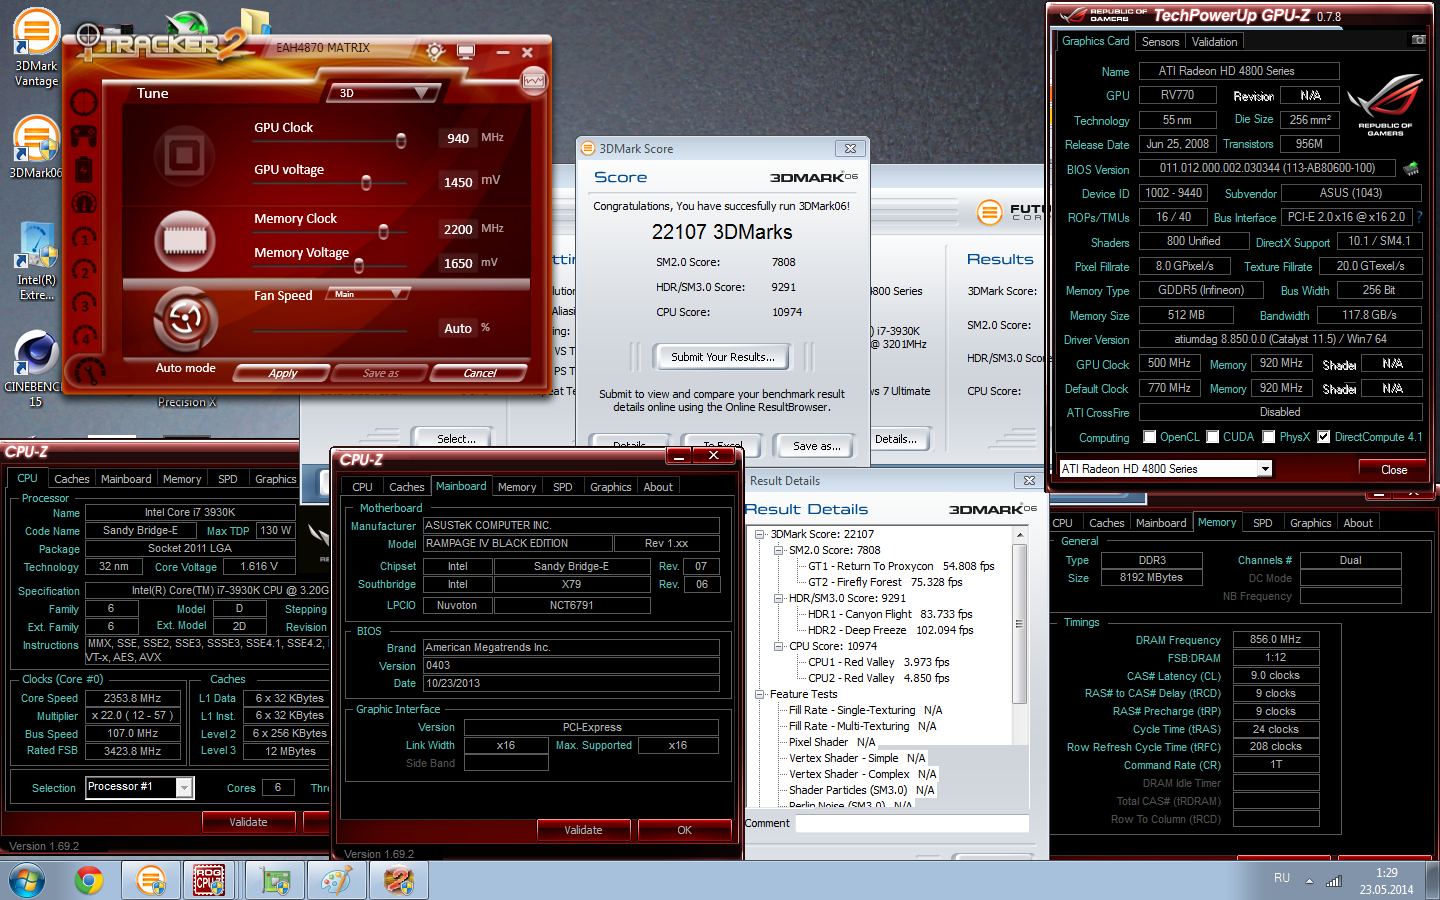Viewport: 1440px width, 900px height.
Task: Open iTracker2 settings gear icon
Action: pos(435,51)
